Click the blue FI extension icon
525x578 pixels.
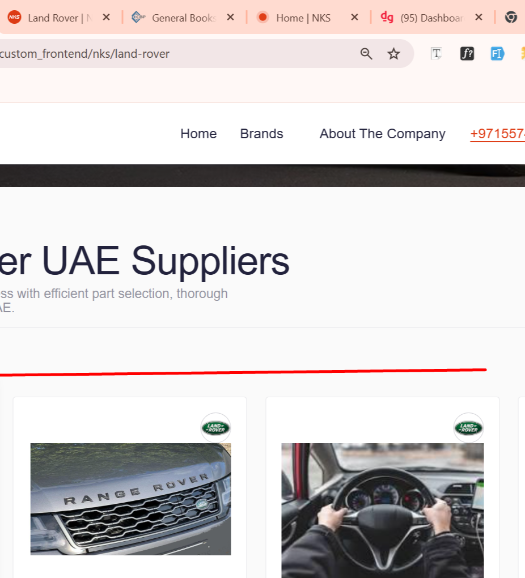[497, 54]
